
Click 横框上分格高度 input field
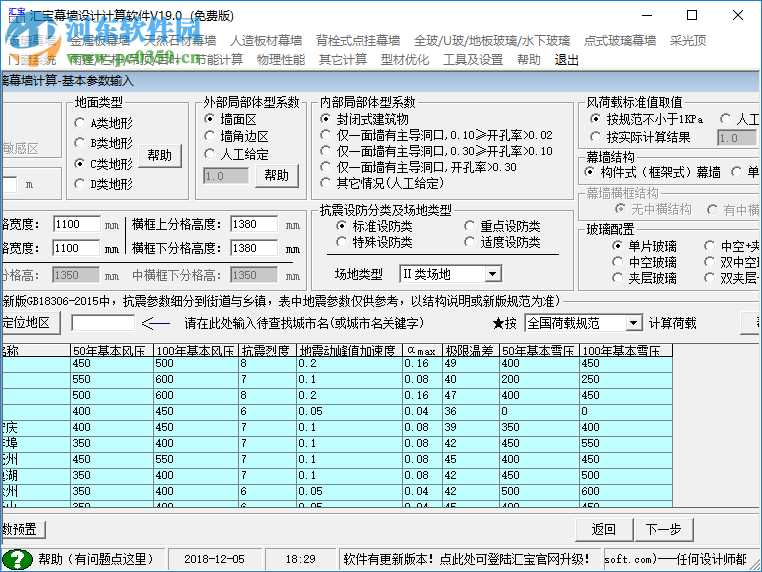254,224
